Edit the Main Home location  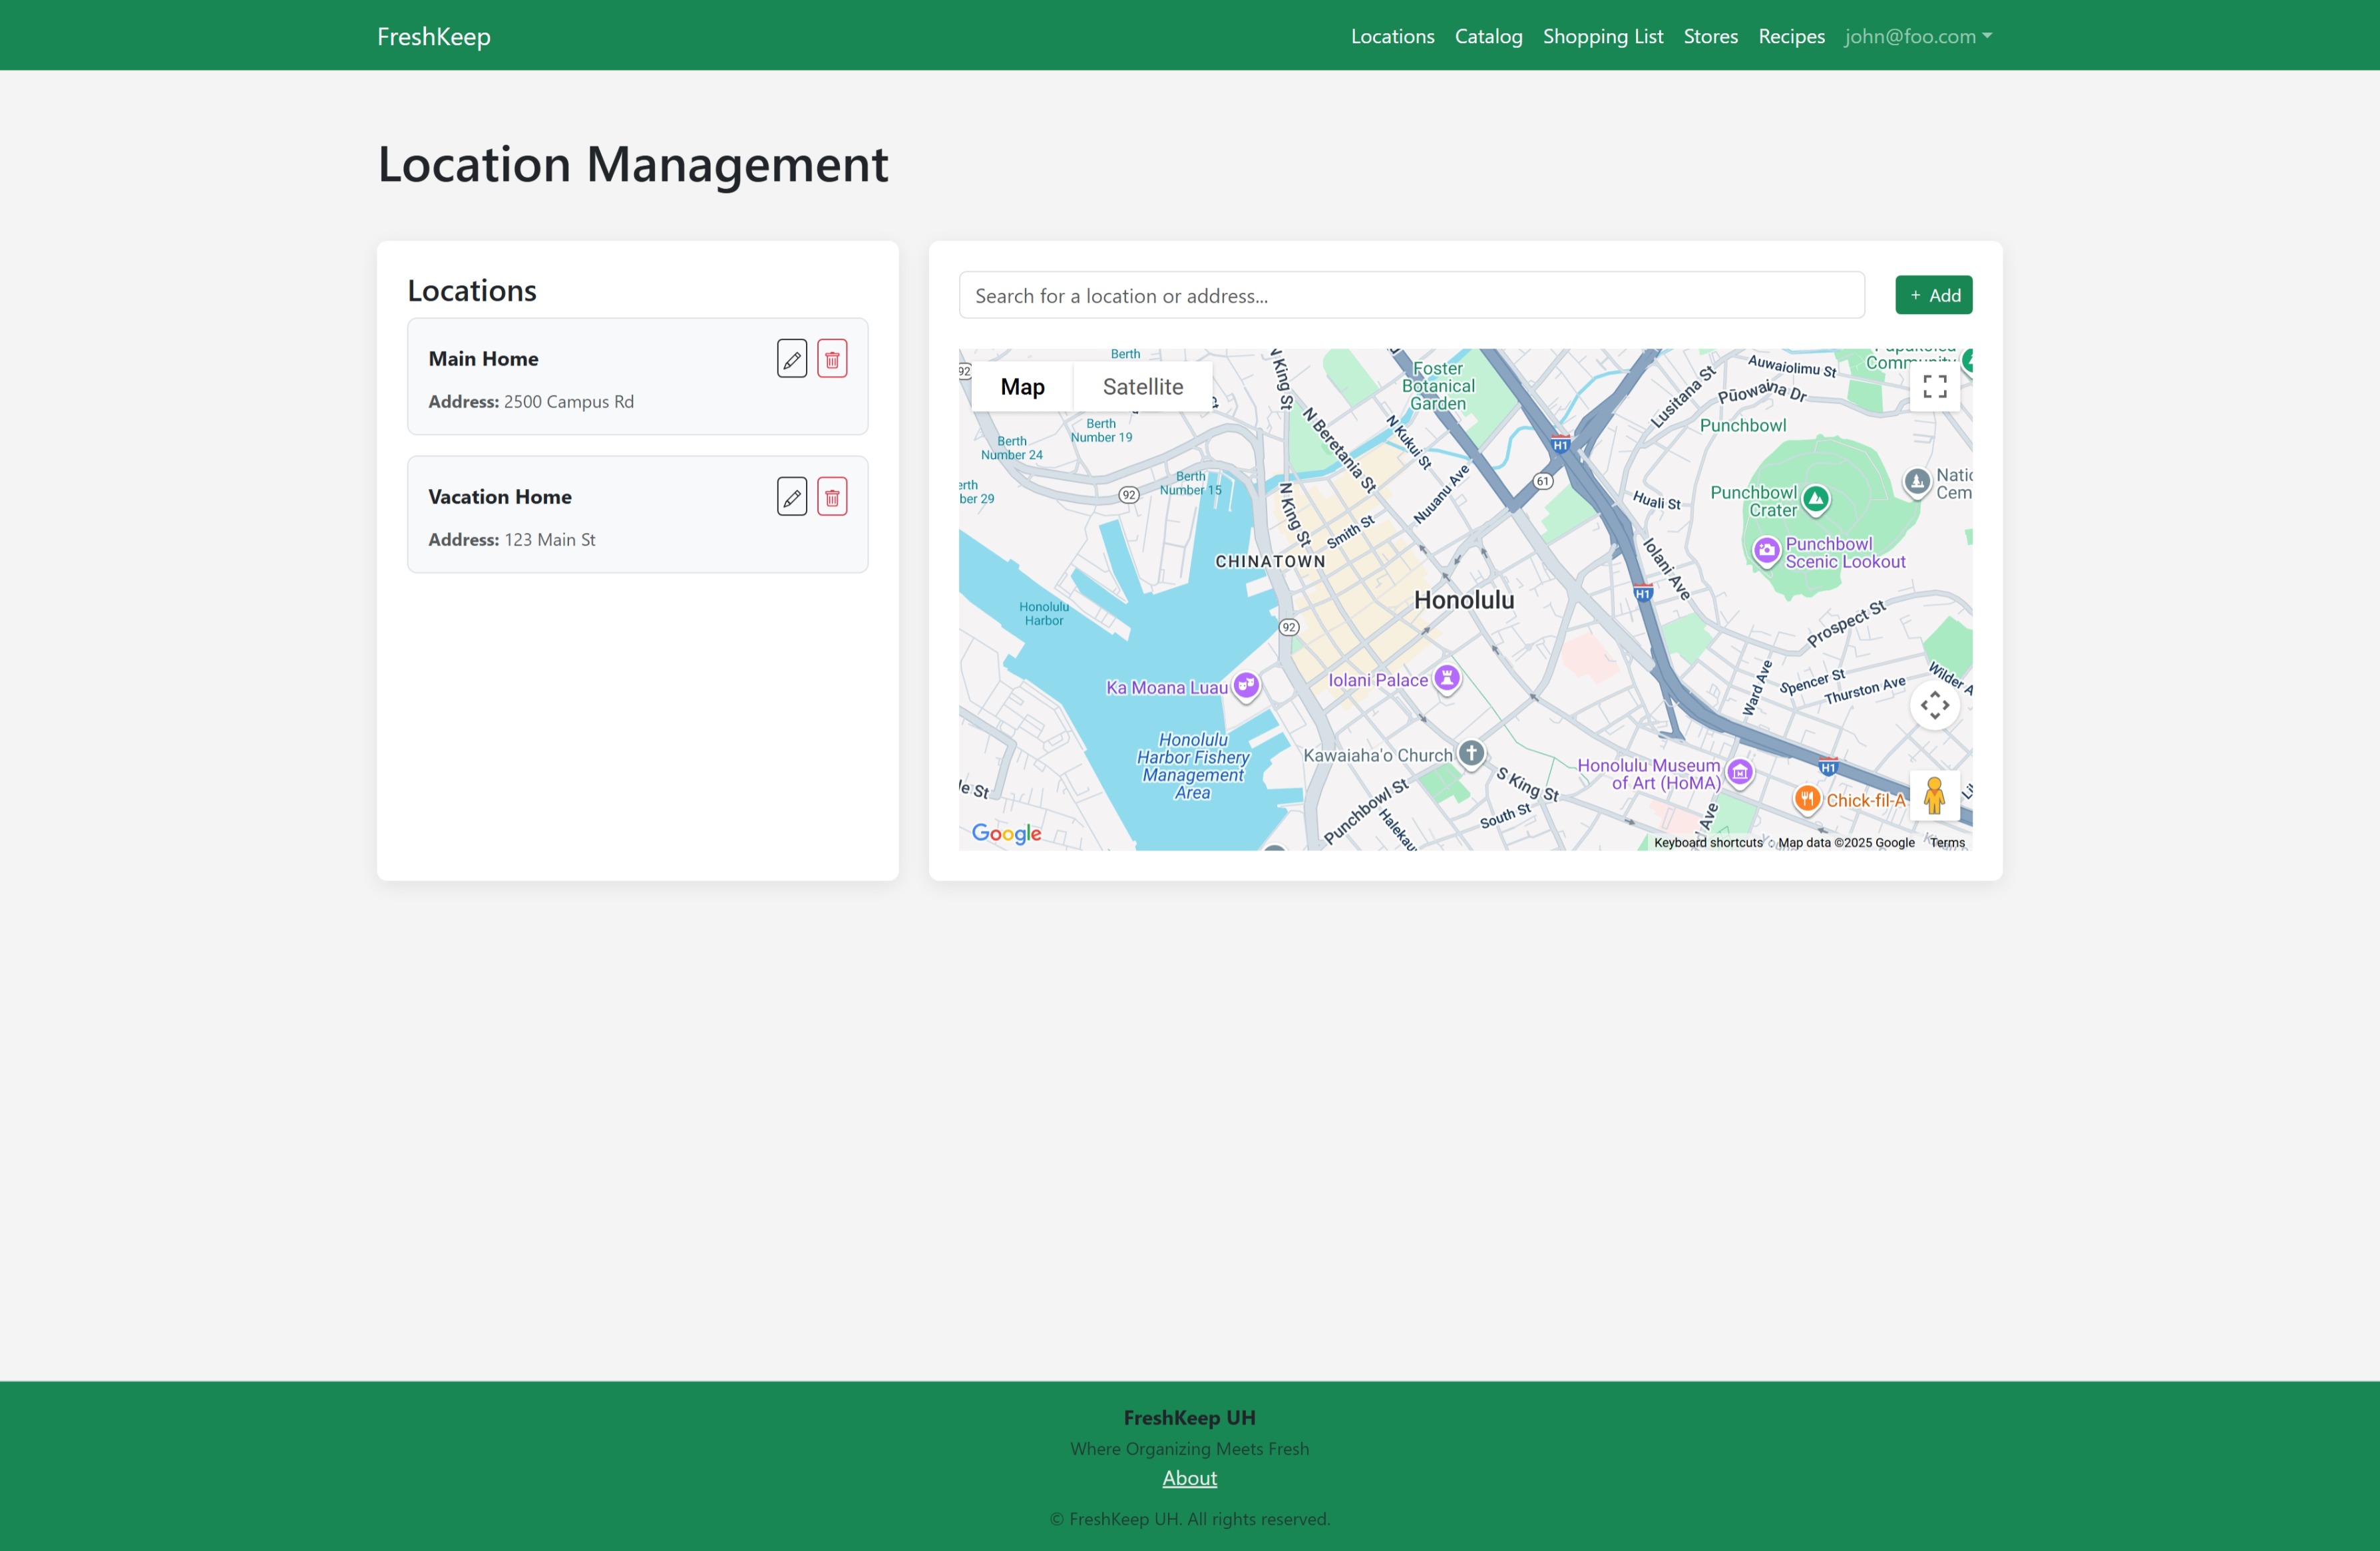click(791, 358)
